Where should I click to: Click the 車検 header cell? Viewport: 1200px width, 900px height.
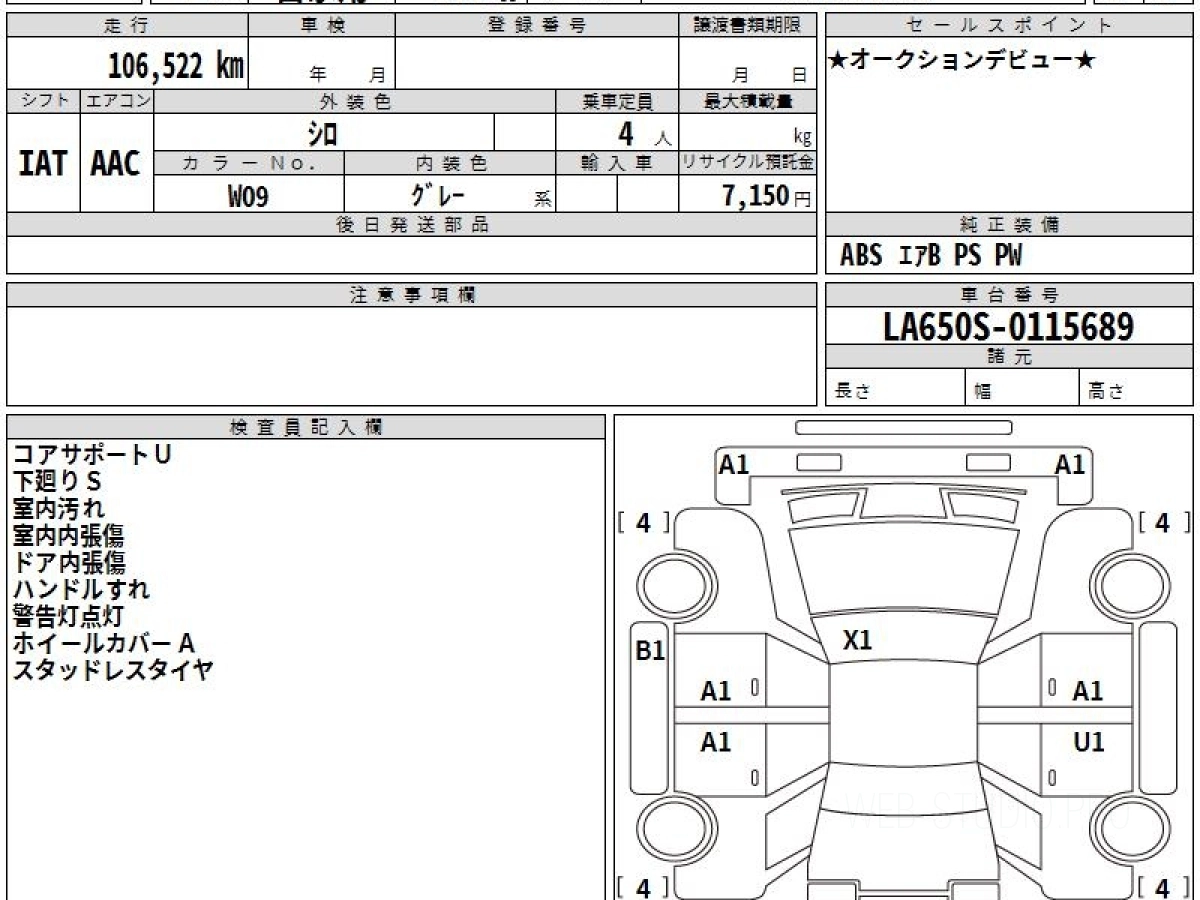pyautogui.click(x=322, y=26)
